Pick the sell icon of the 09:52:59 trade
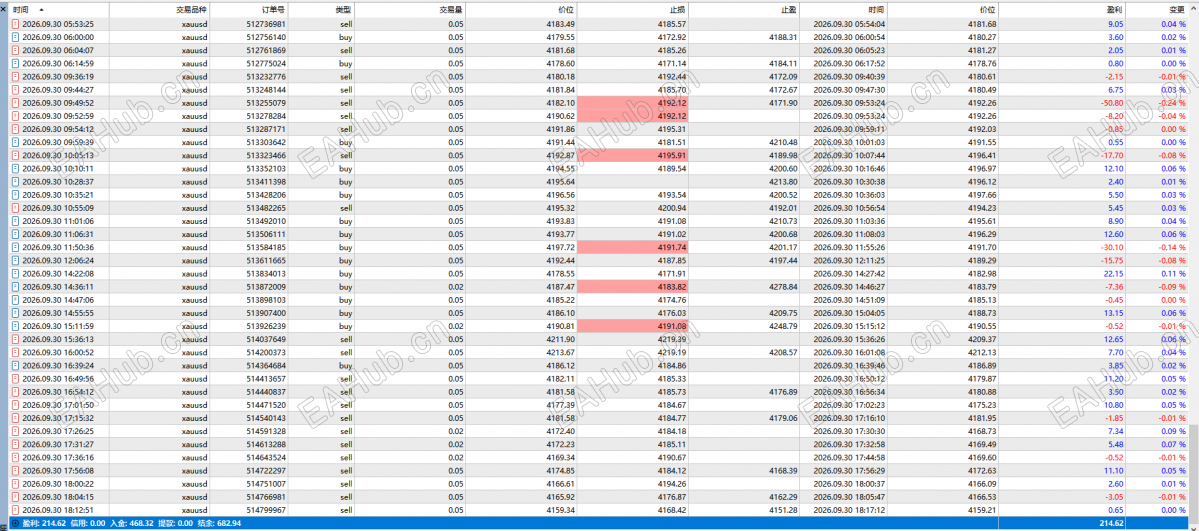1199x531 pixels. pos(16,116)
